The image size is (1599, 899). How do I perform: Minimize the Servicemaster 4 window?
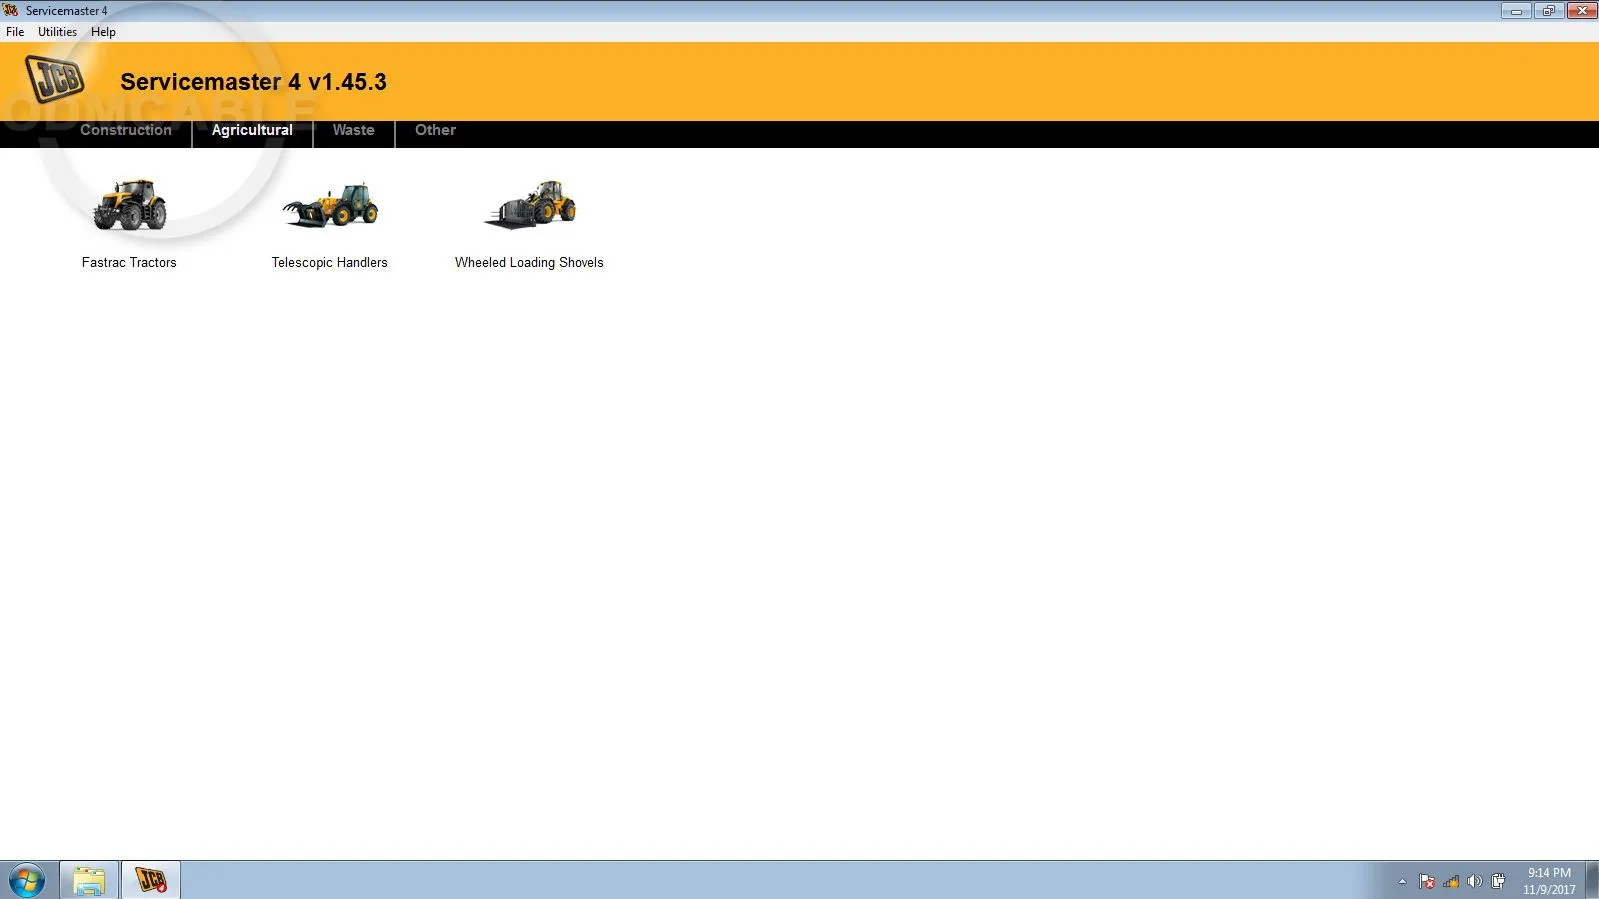click(1516, 11)
